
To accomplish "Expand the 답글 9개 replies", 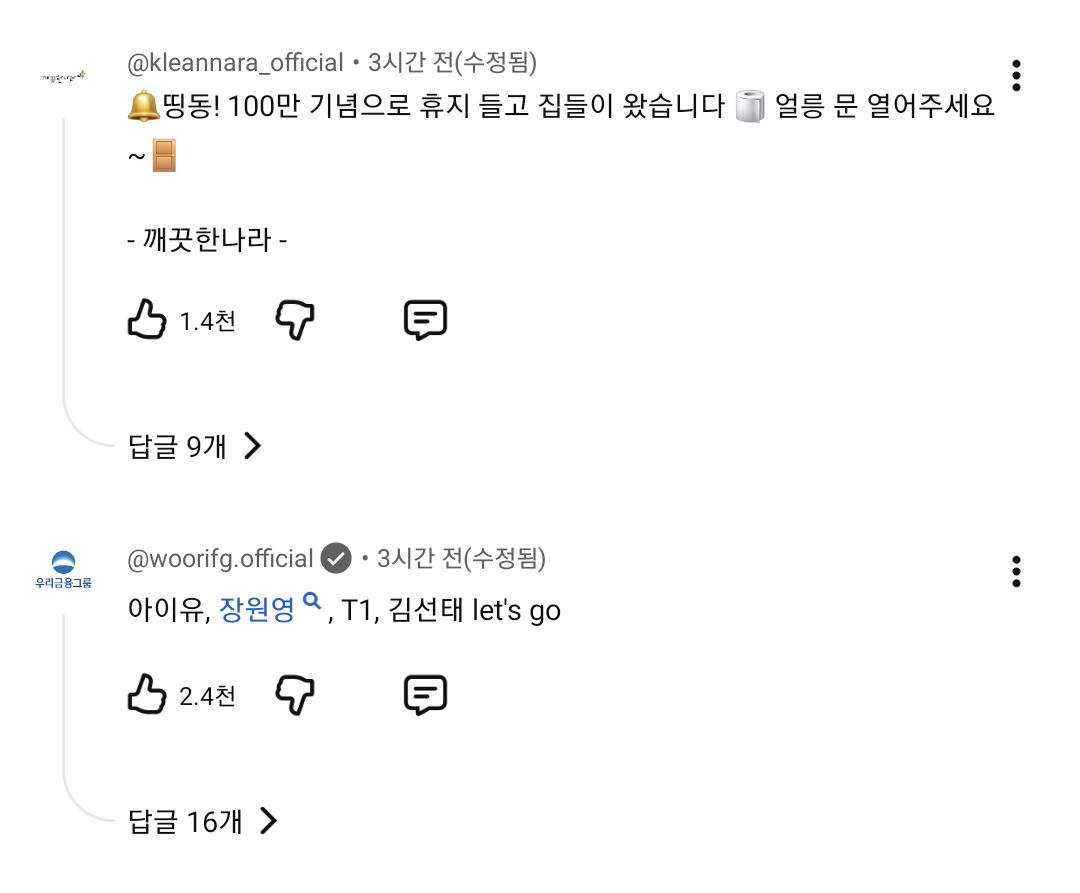I will tap(195, 446).
